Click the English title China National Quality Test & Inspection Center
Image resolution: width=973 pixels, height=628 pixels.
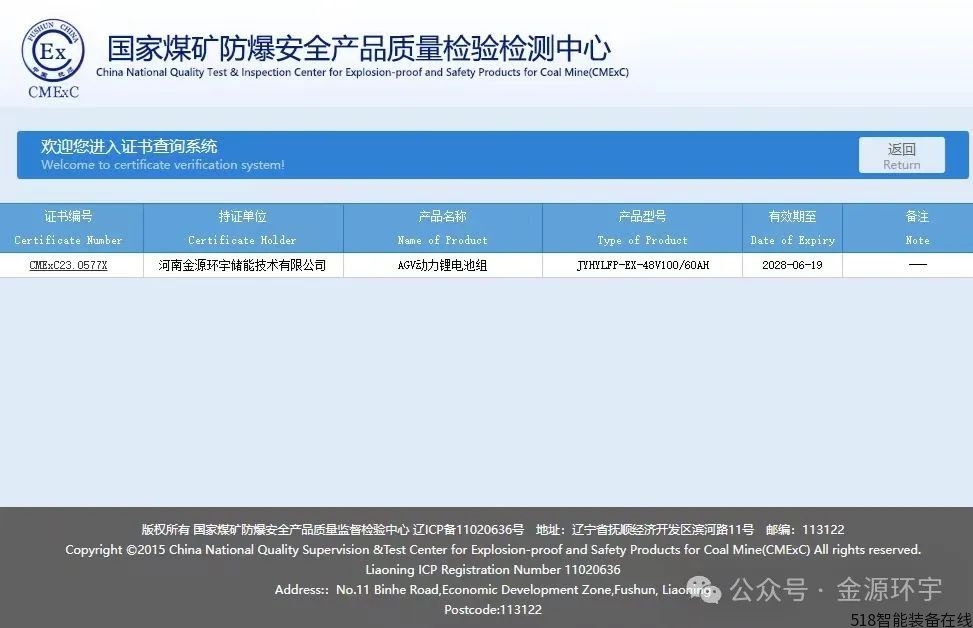point(362,72)
